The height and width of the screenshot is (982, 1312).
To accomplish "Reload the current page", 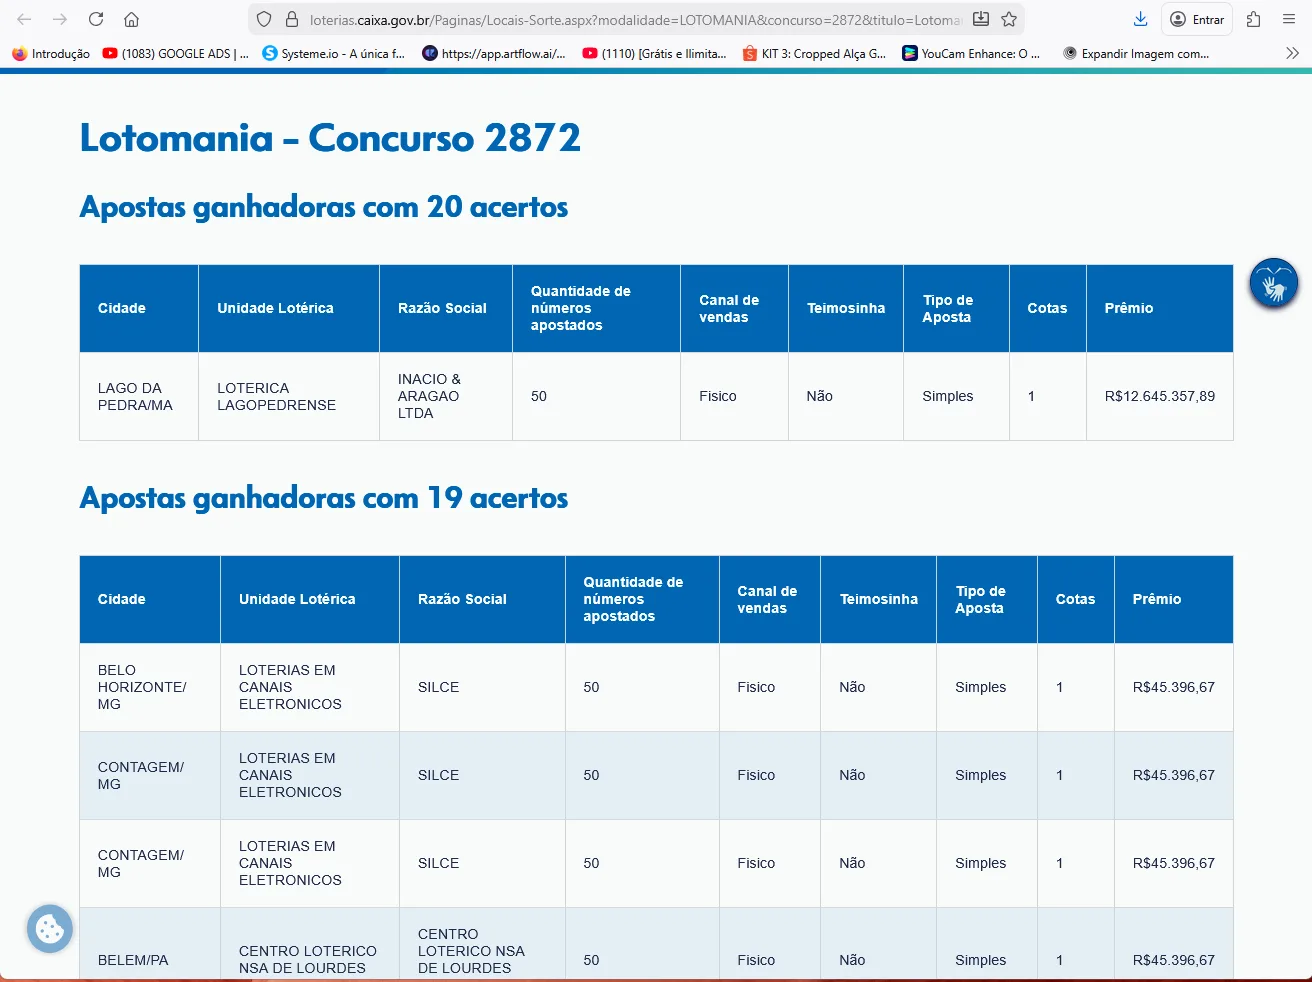I will (96, 19).
